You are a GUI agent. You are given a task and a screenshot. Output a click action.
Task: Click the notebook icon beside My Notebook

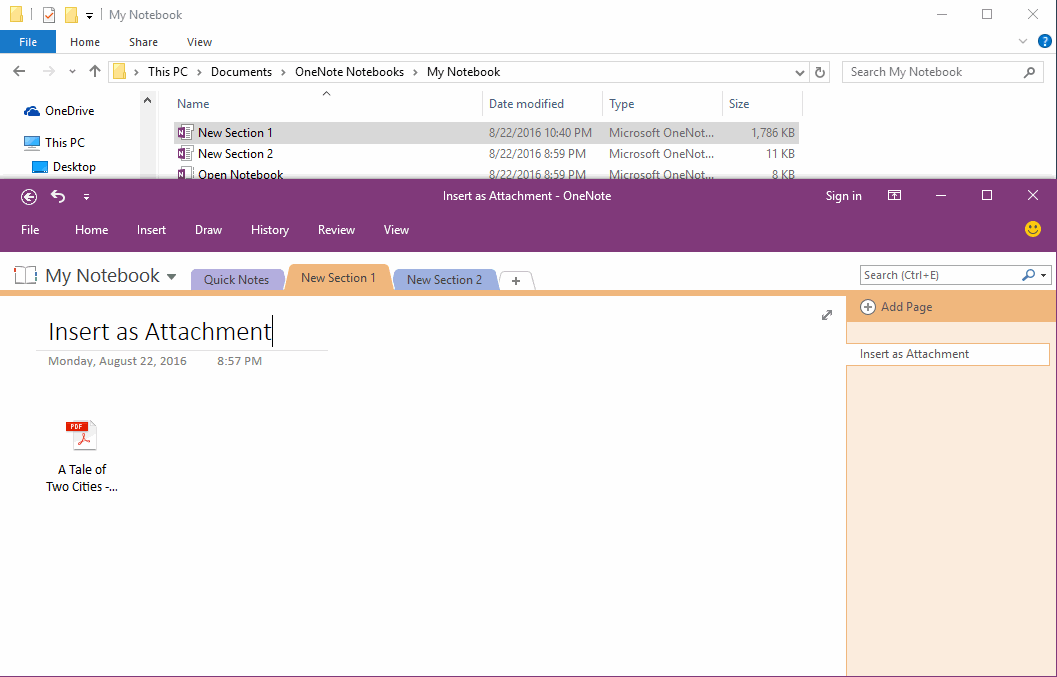(26, 275)
